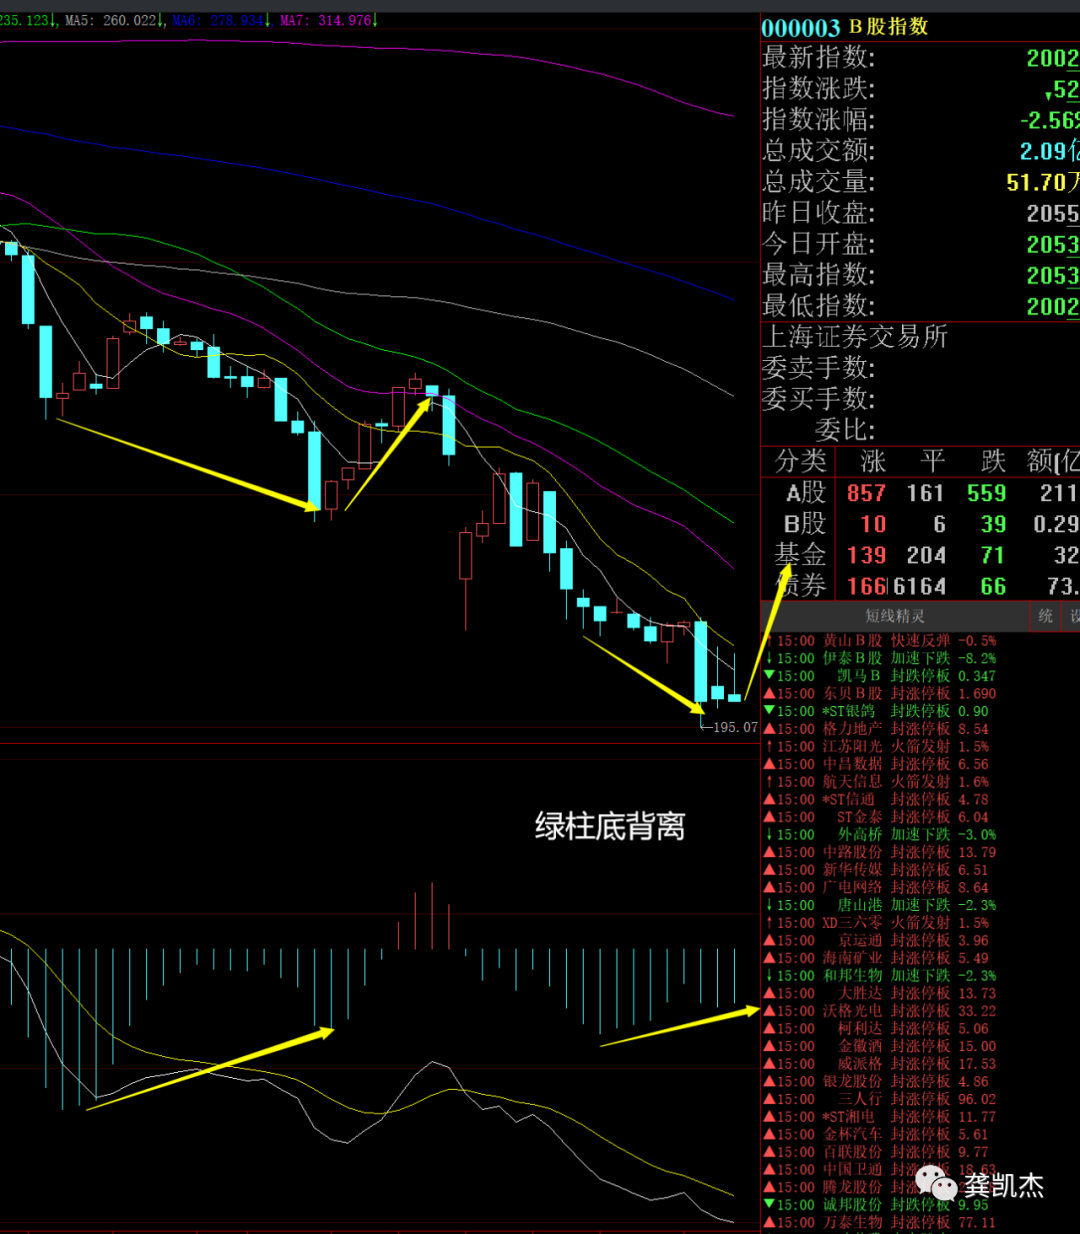
Task: Click red up-triangle icon beside 沃格光电
Action: (769, 1011)
